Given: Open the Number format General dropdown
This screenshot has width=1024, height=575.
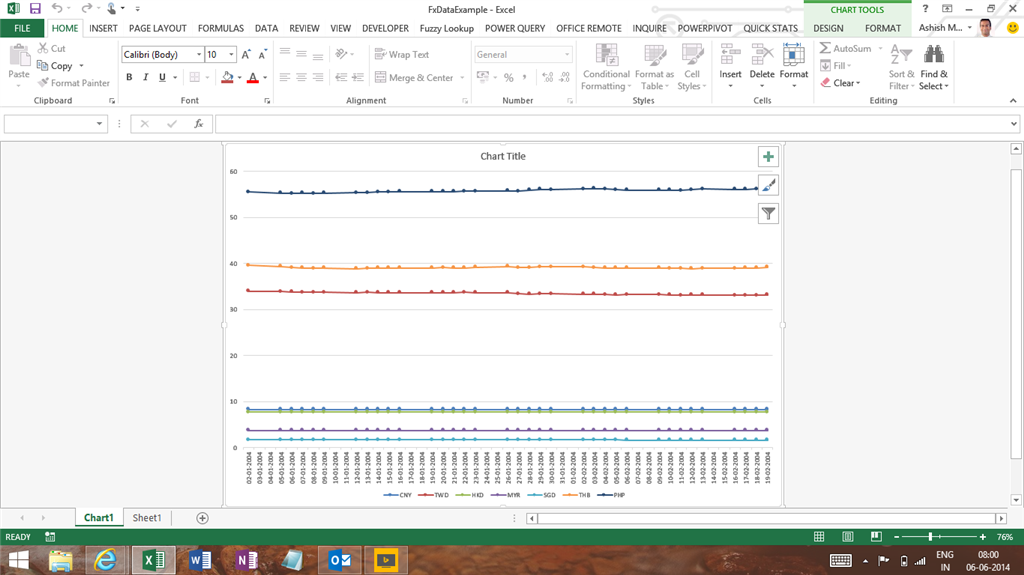Looking at the screenshot, I should pos(567,54).
